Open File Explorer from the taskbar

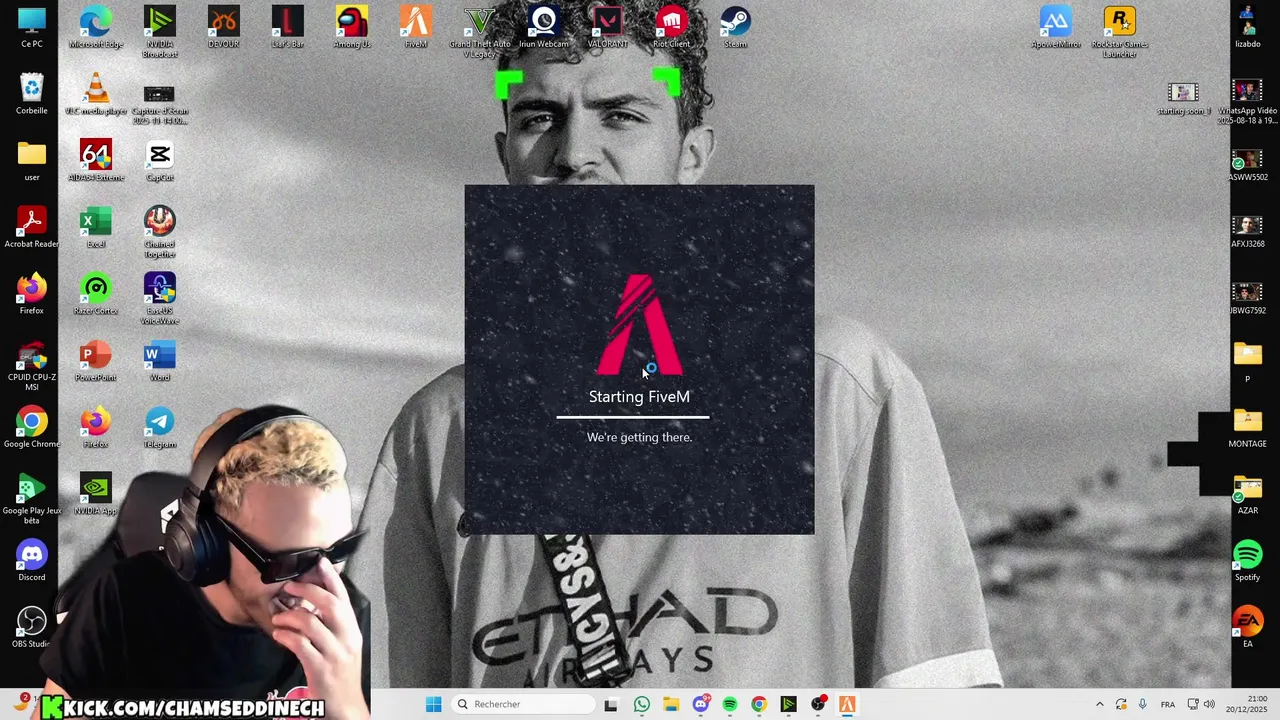coord(670,704)
